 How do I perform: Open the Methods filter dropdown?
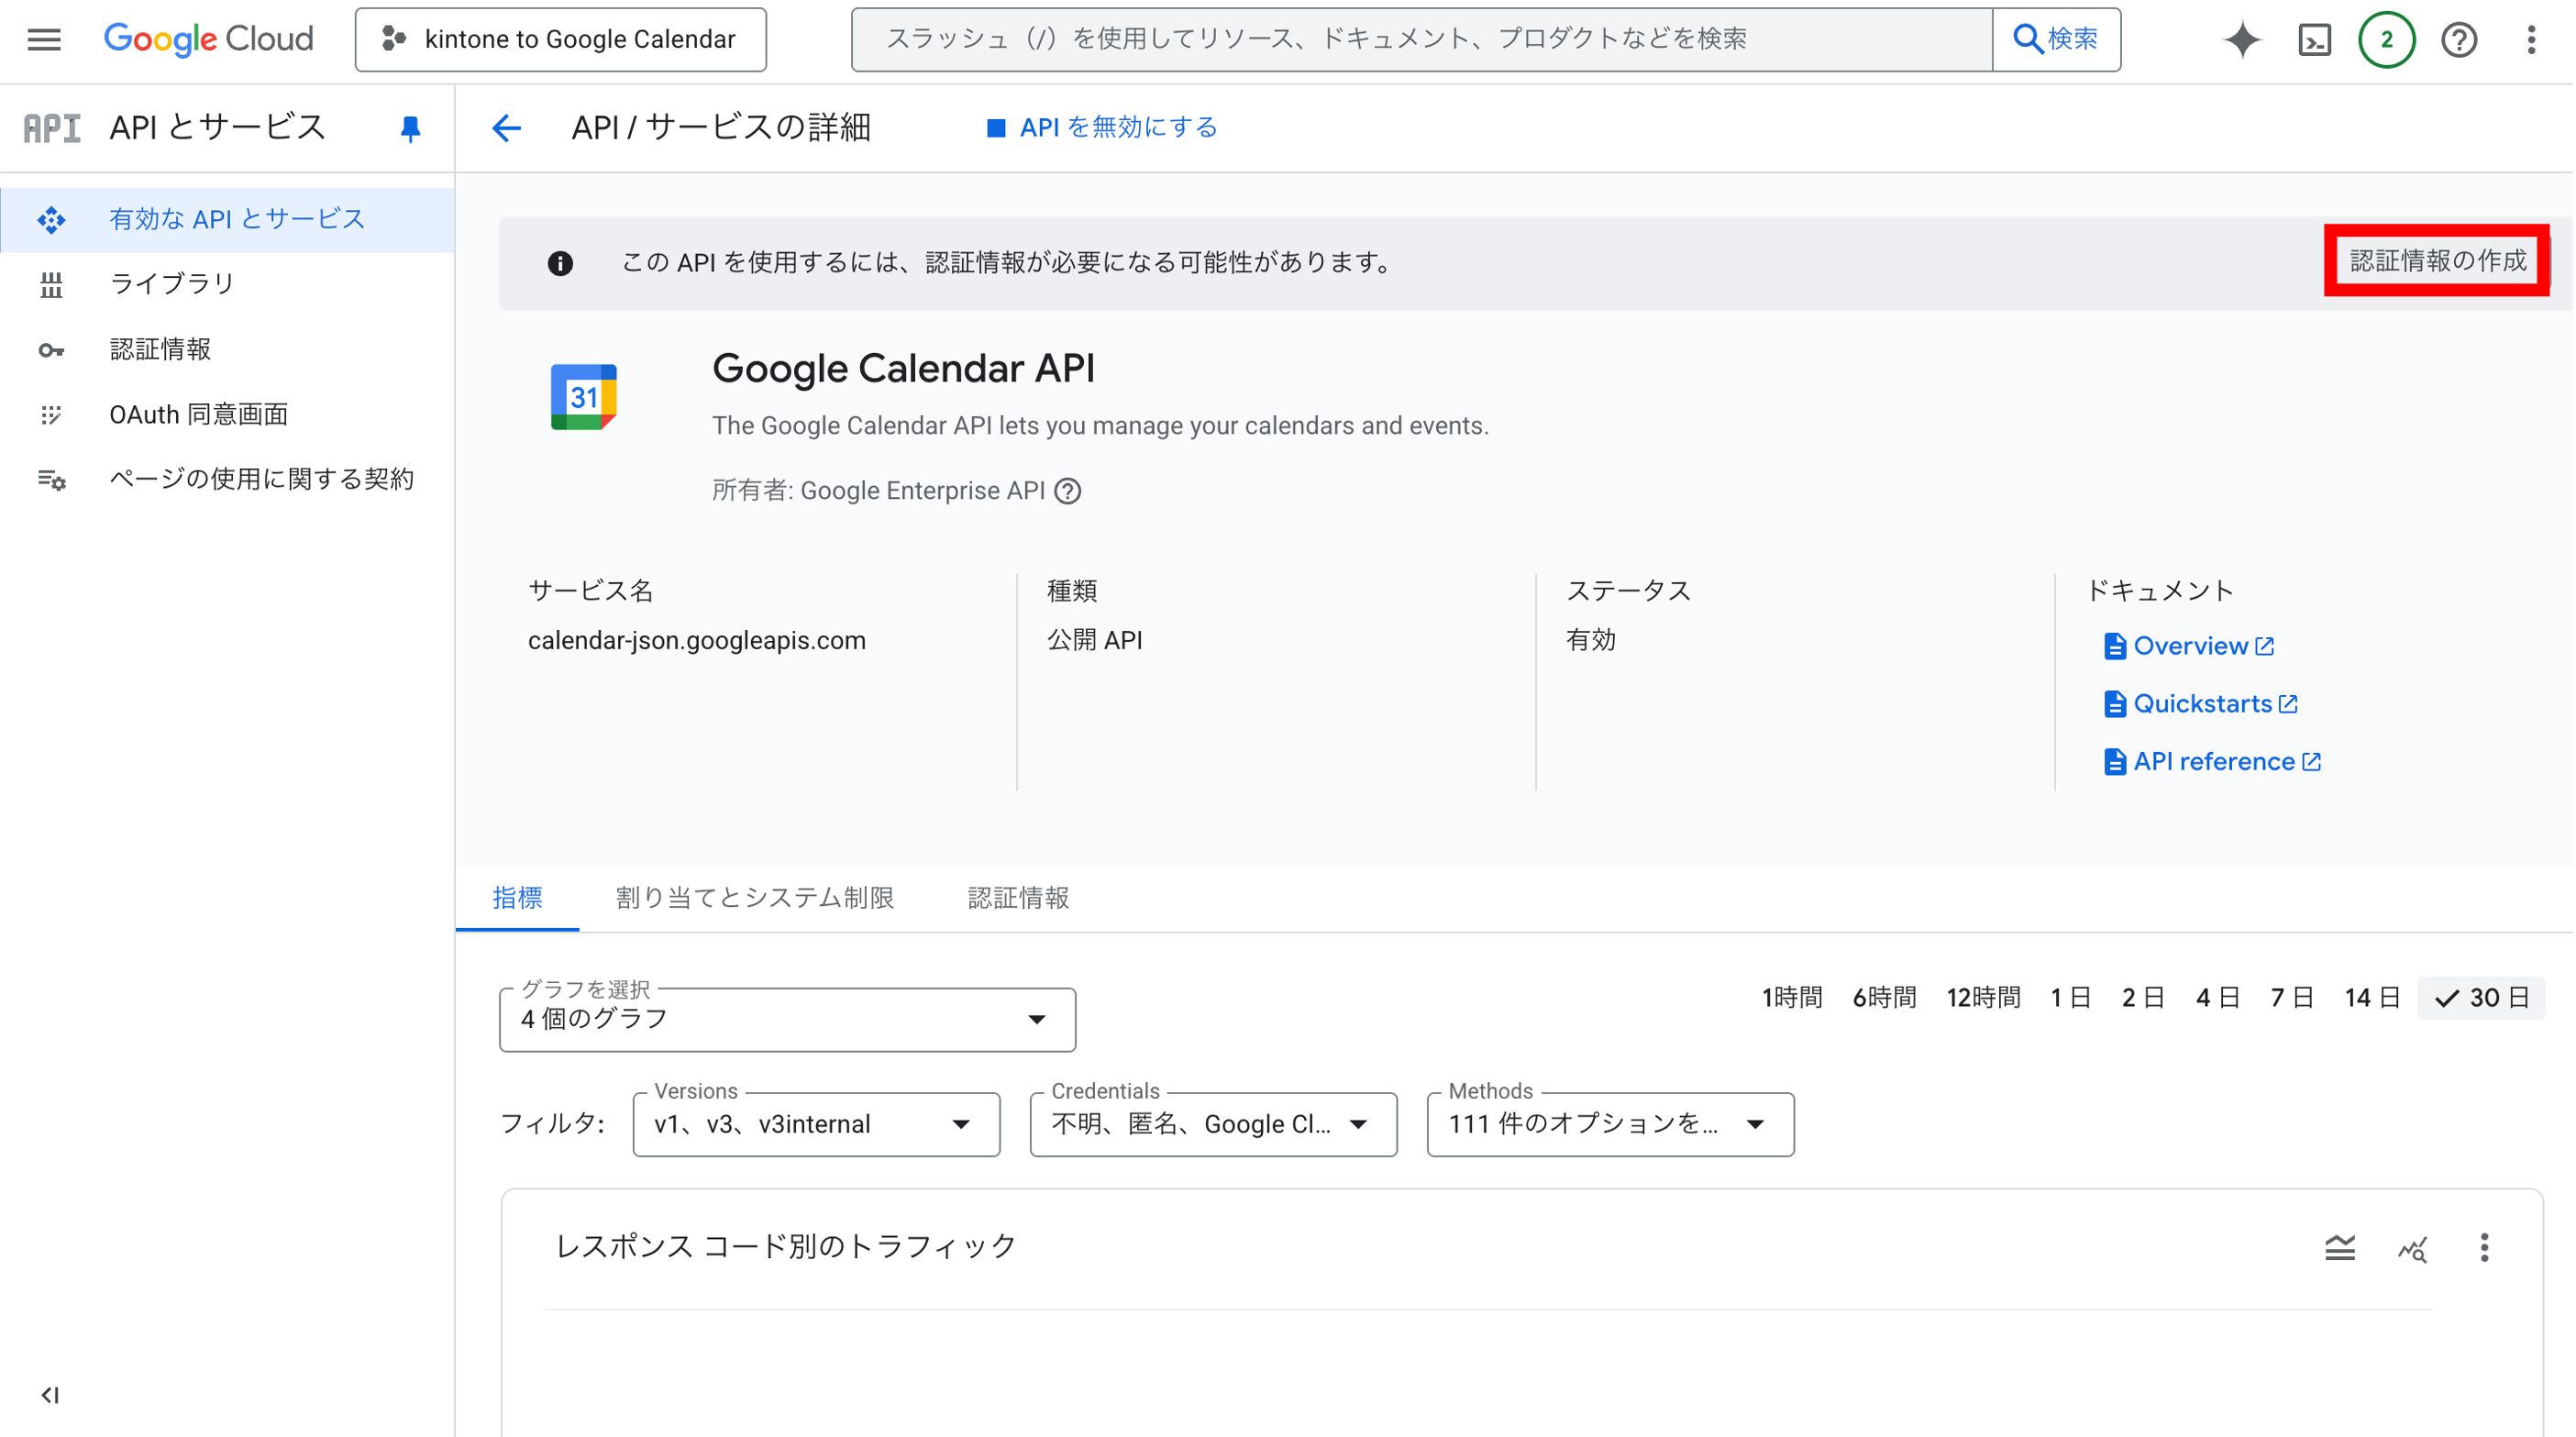1610,1124
